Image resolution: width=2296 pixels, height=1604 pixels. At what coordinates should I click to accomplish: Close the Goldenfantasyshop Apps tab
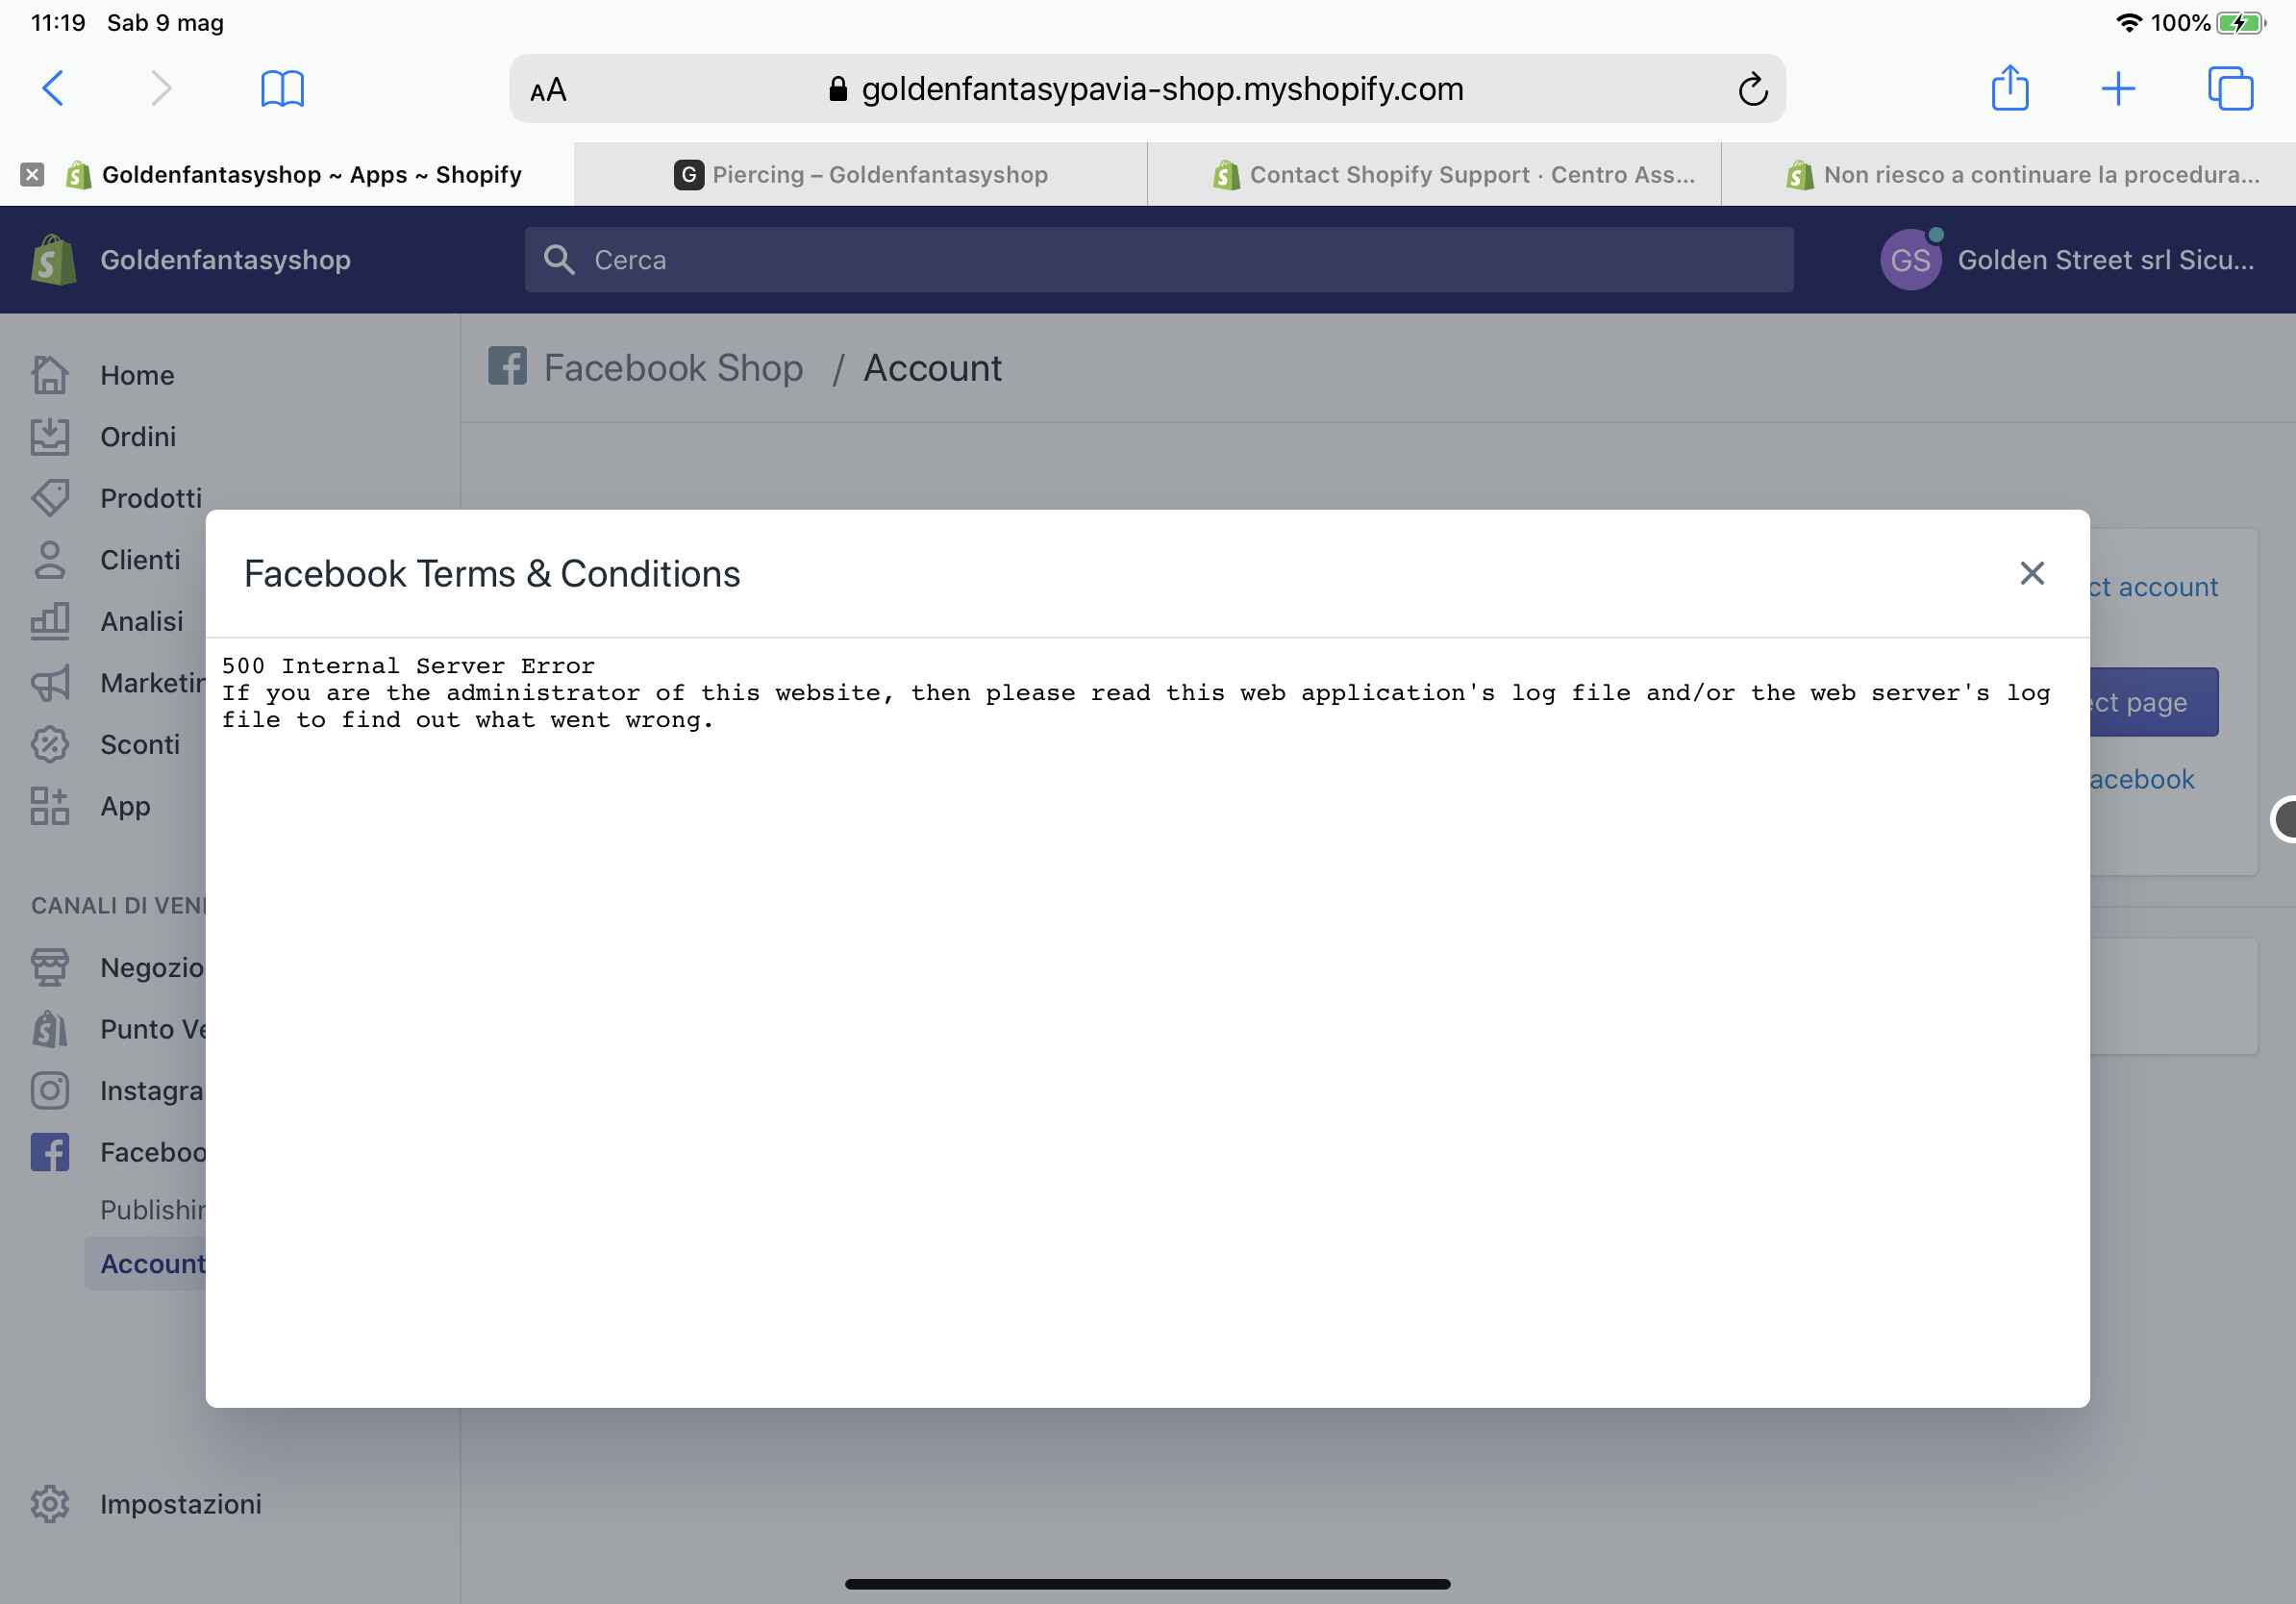32,175
